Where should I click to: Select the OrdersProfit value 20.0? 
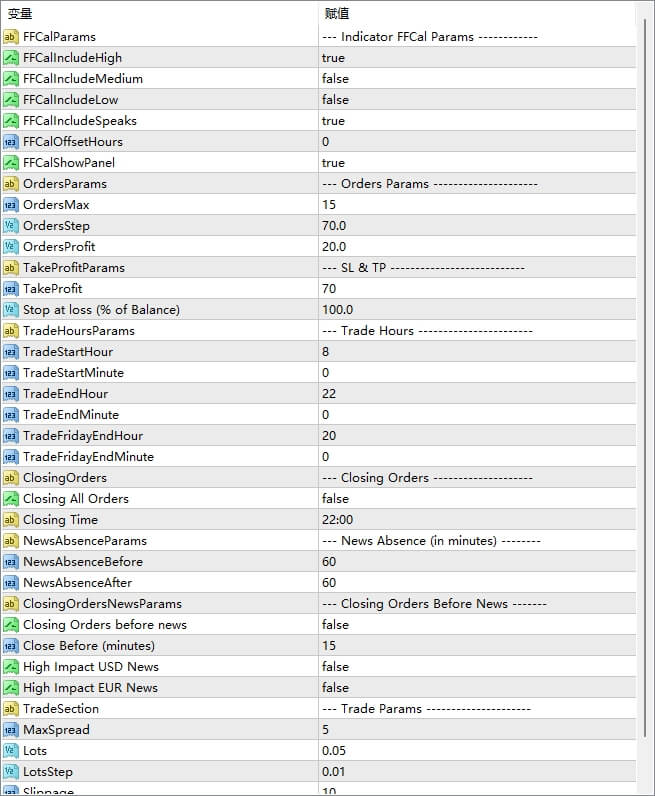[334, 247]
